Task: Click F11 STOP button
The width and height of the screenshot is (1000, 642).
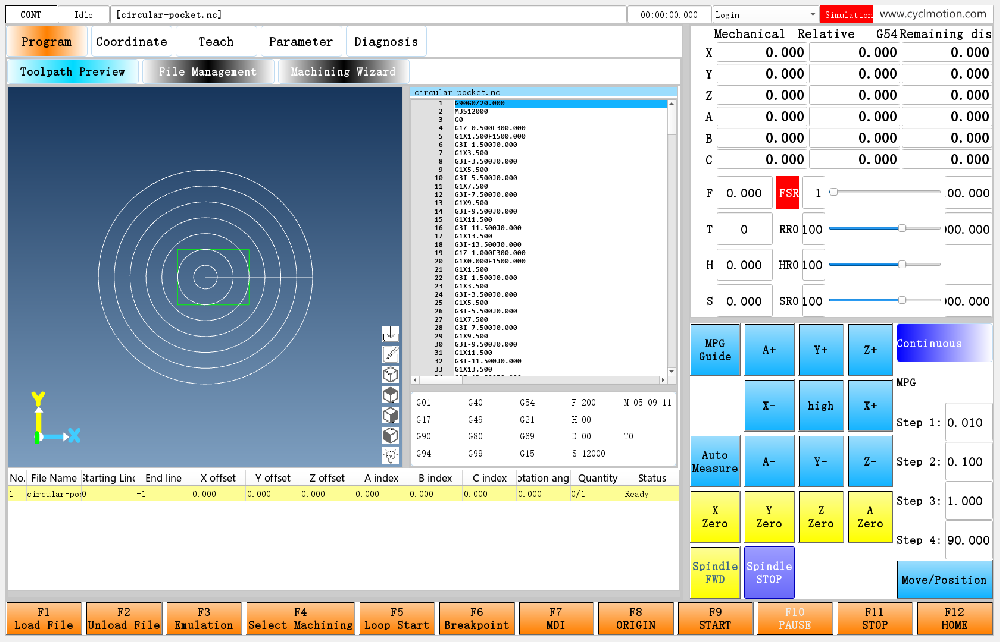Action: [x=874, y=618]
